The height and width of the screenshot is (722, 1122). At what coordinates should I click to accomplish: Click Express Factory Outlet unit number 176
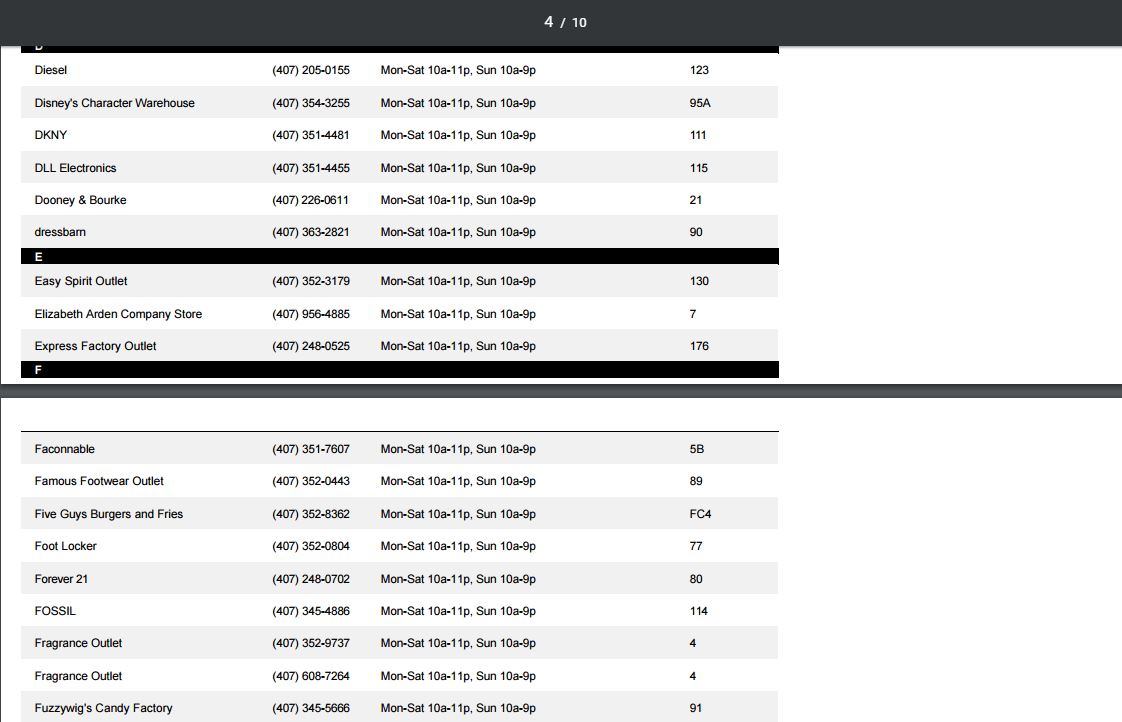[699, 346]
